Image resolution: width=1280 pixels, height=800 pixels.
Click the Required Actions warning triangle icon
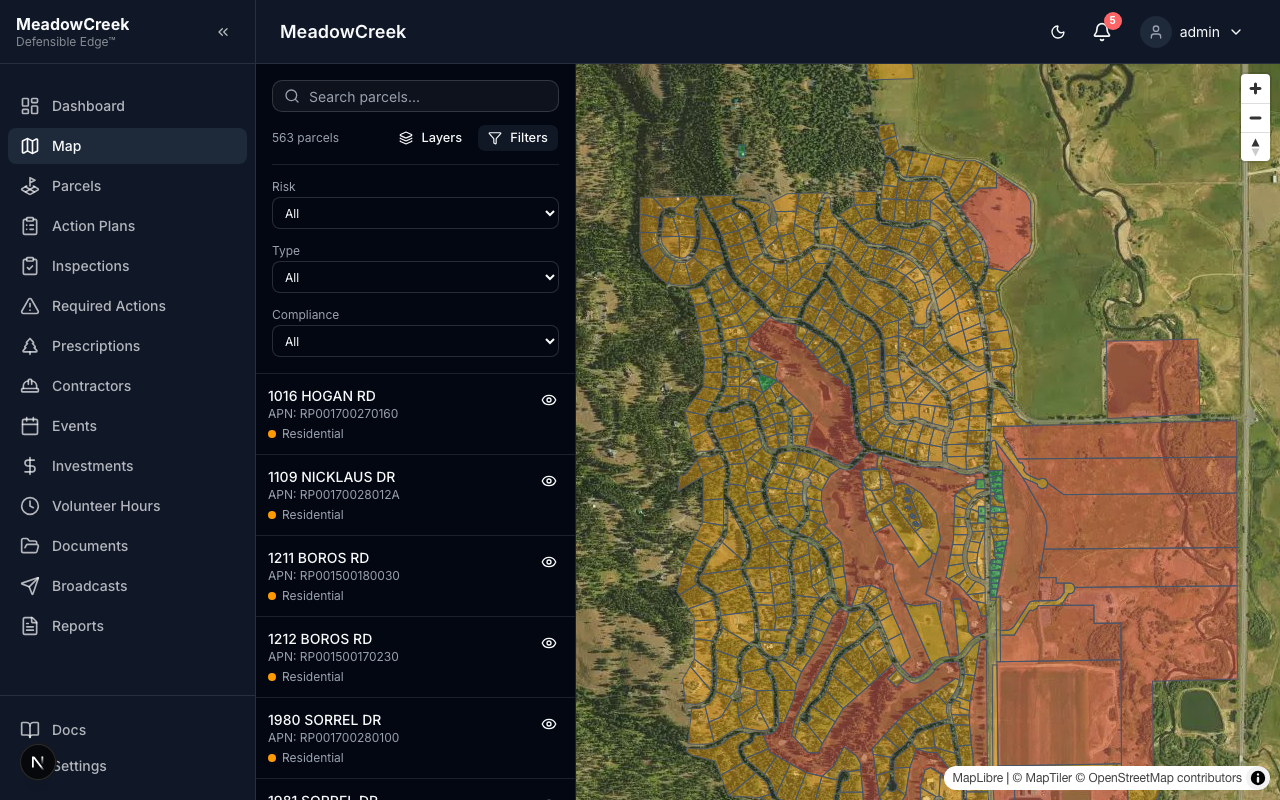coord(30,306)
